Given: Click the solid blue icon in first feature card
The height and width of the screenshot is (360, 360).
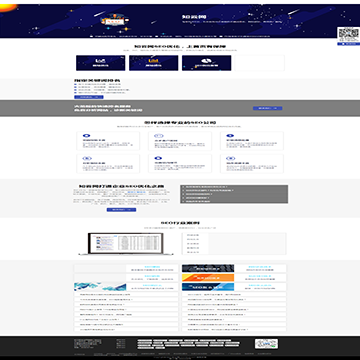Looking at the screenshot, I should 86,136.
